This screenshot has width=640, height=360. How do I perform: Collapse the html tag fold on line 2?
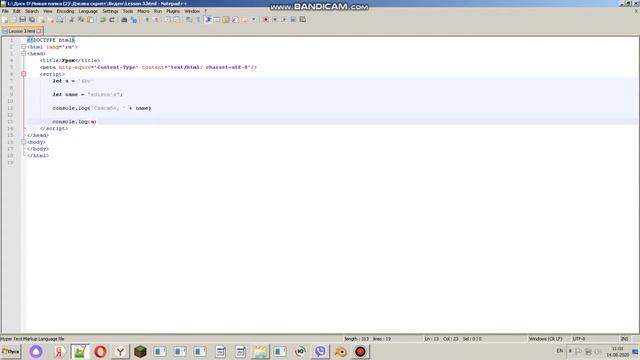[x=23, y=47]
